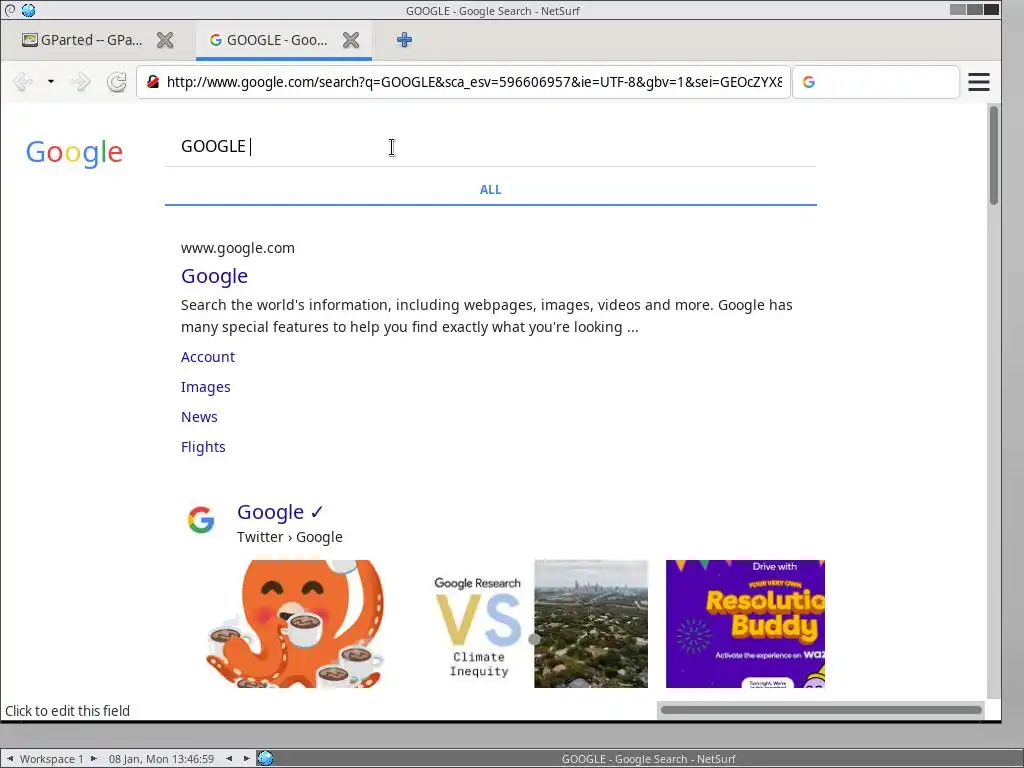Image resolution: width=1024 pixels, height=768 pixels.
Task: Add a new tab with plus icon
Action: [404, 40]
